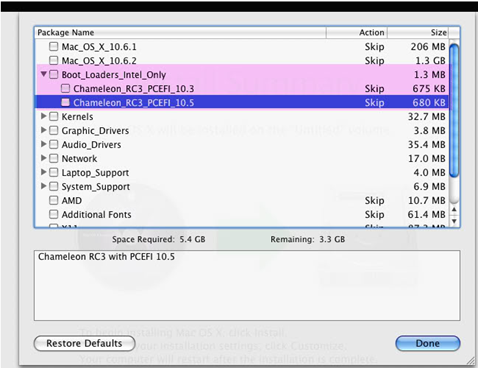Expand the Audio_Drivers disclosure triangle
This screenshot has width=478, height=368.
(x=43, y=144)
